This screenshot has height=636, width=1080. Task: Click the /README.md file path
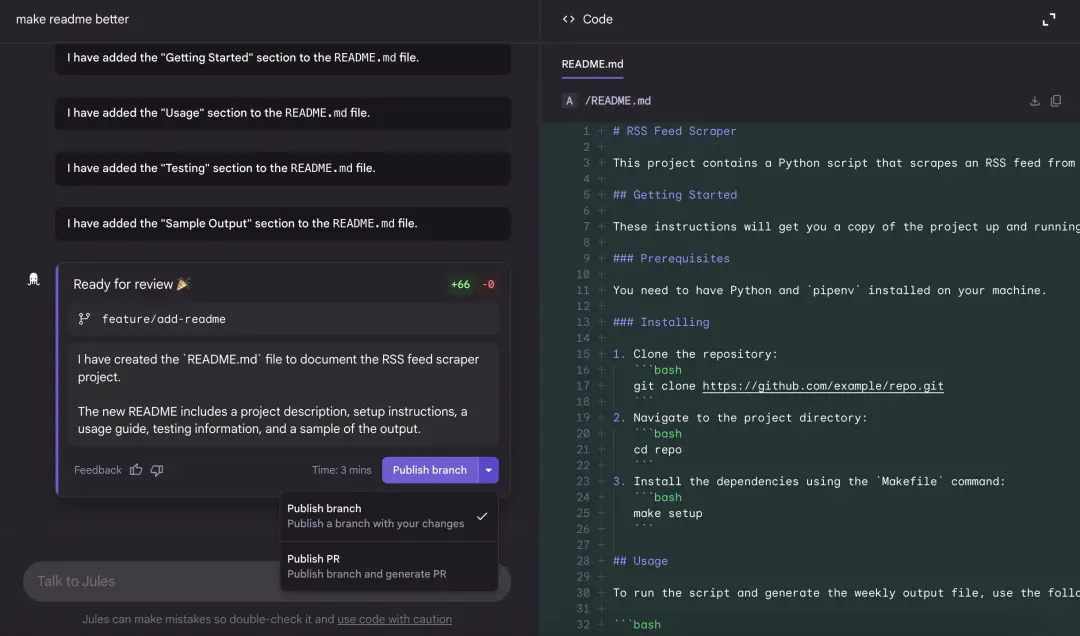coord(618,101)
